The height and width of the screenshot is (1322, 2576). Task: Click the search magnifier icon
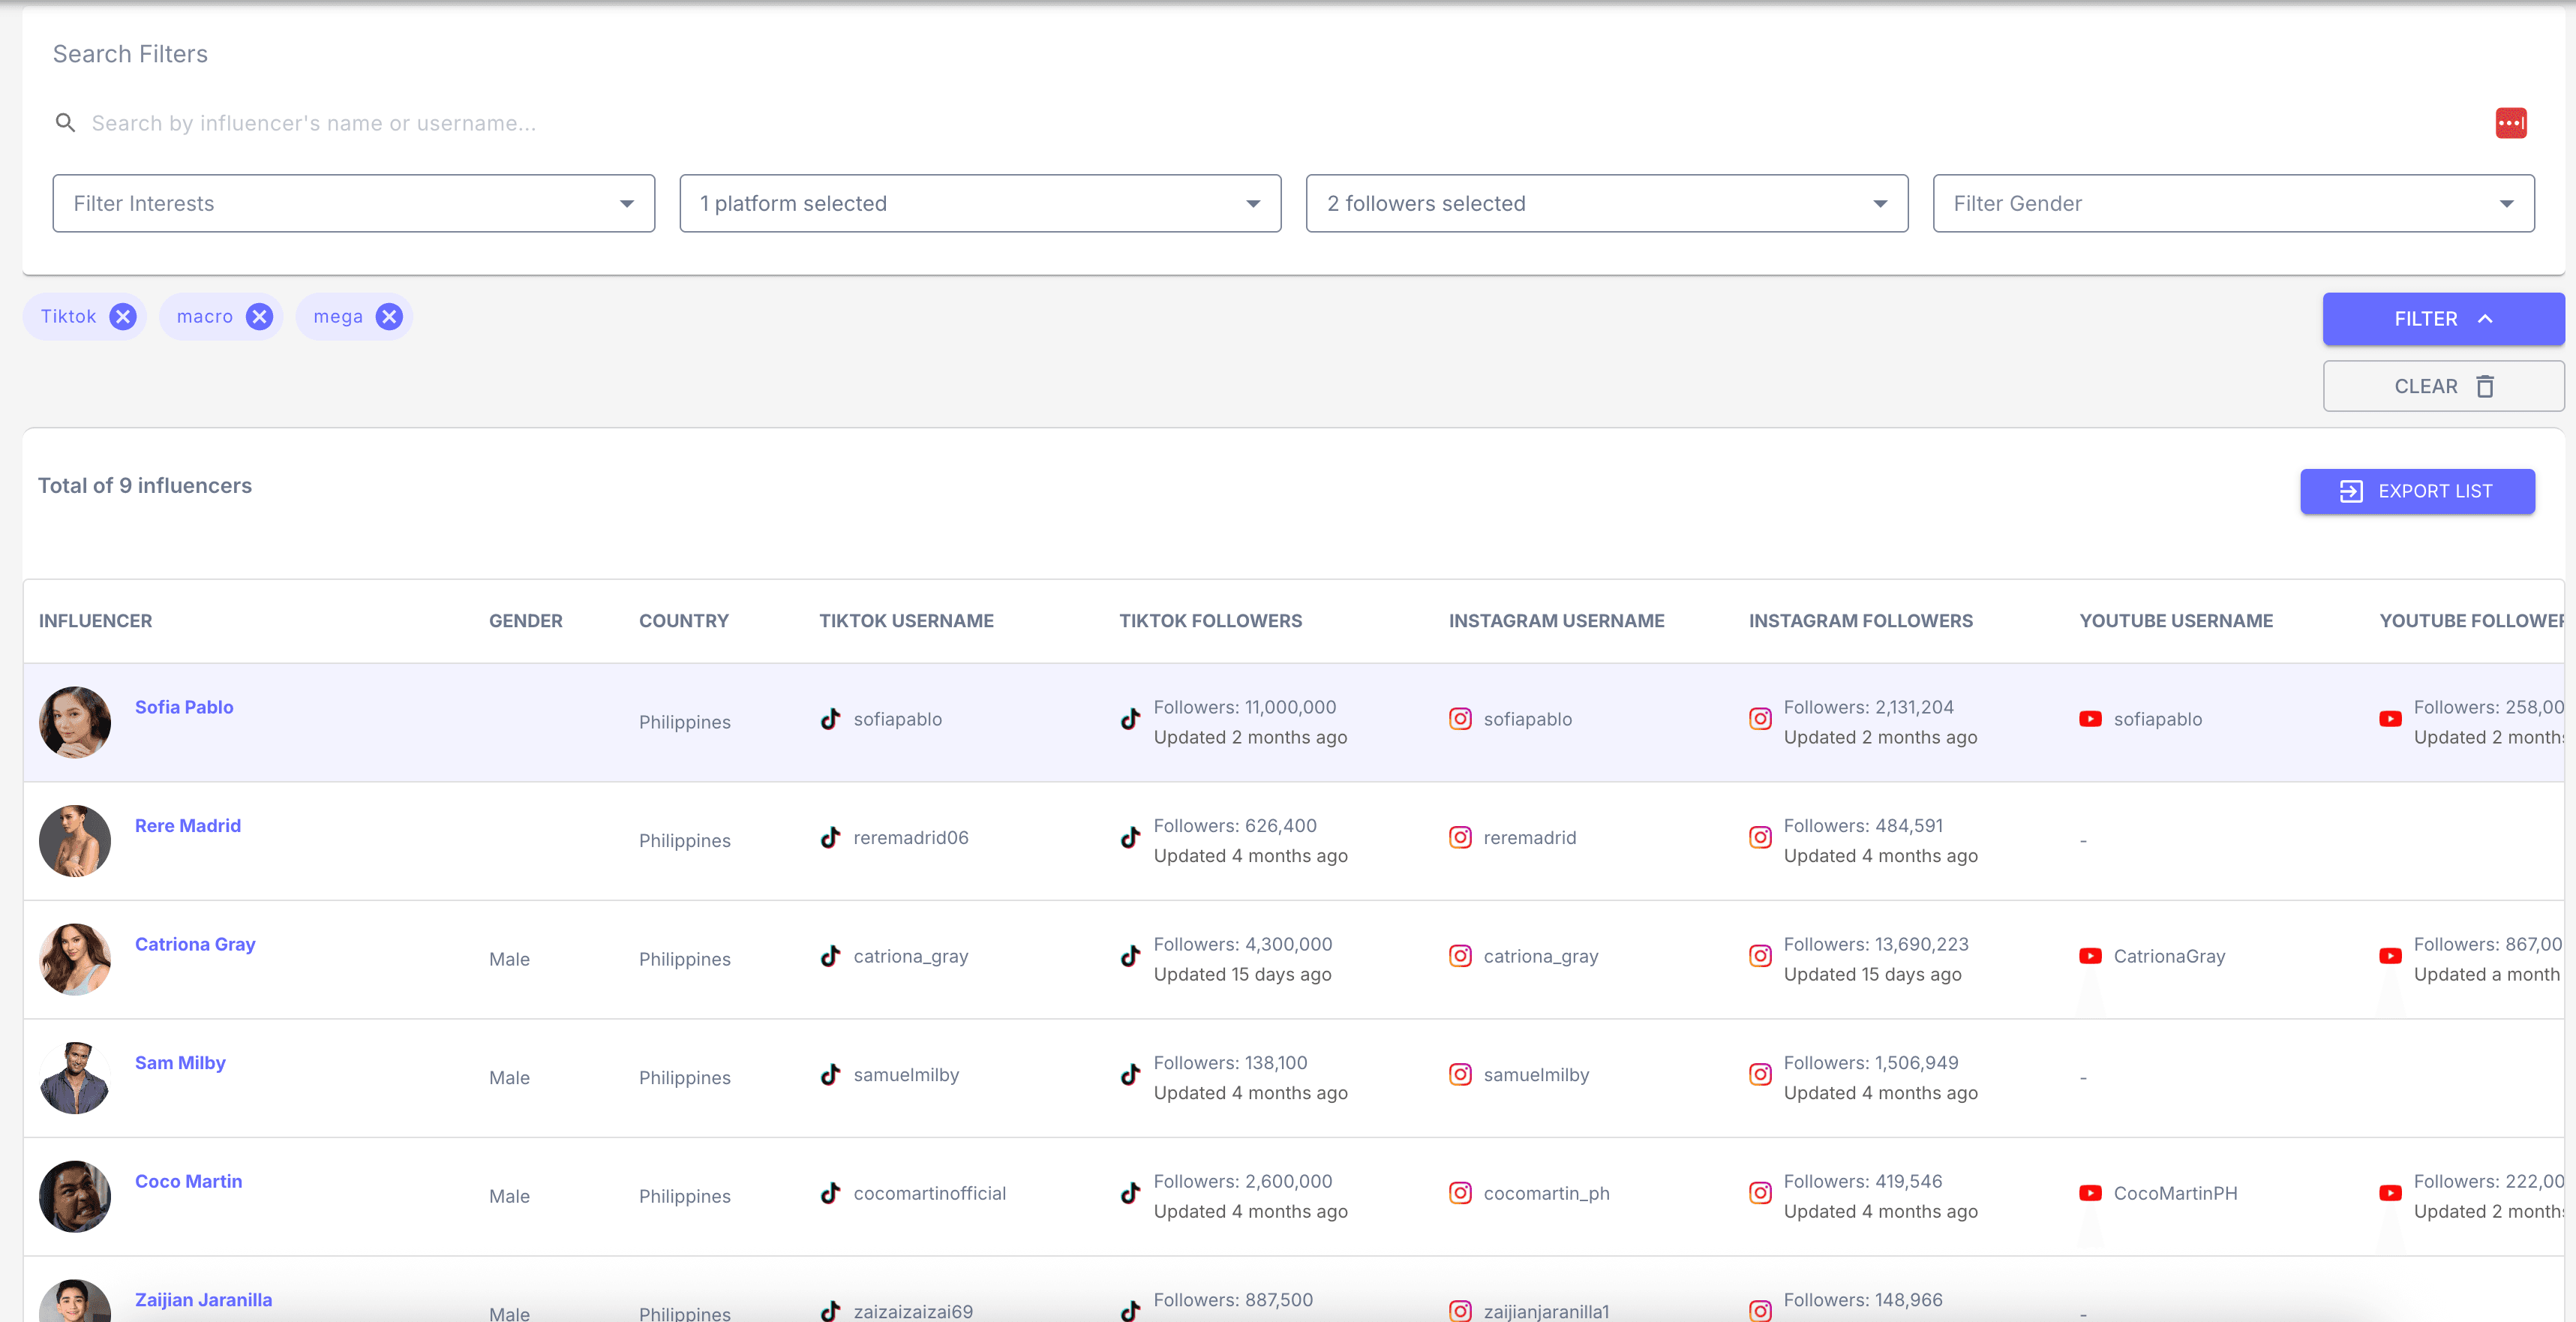pyautogui.click(x=65, y=123)
